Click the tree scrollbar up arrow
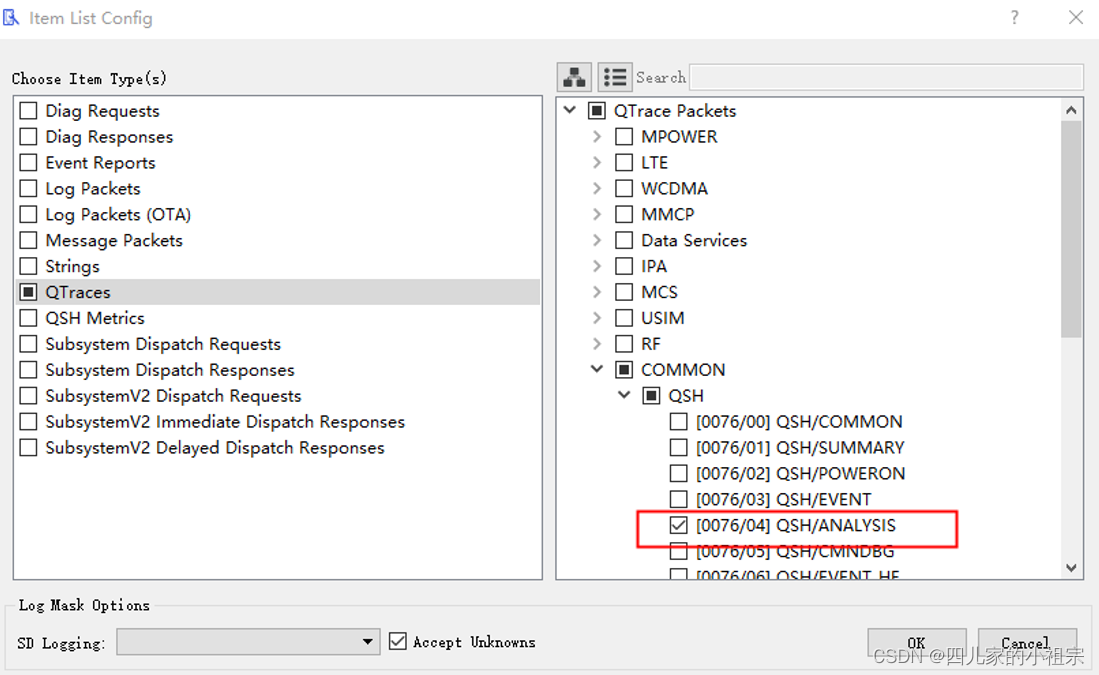1099x675 pixels. (x=1071, y=110)
